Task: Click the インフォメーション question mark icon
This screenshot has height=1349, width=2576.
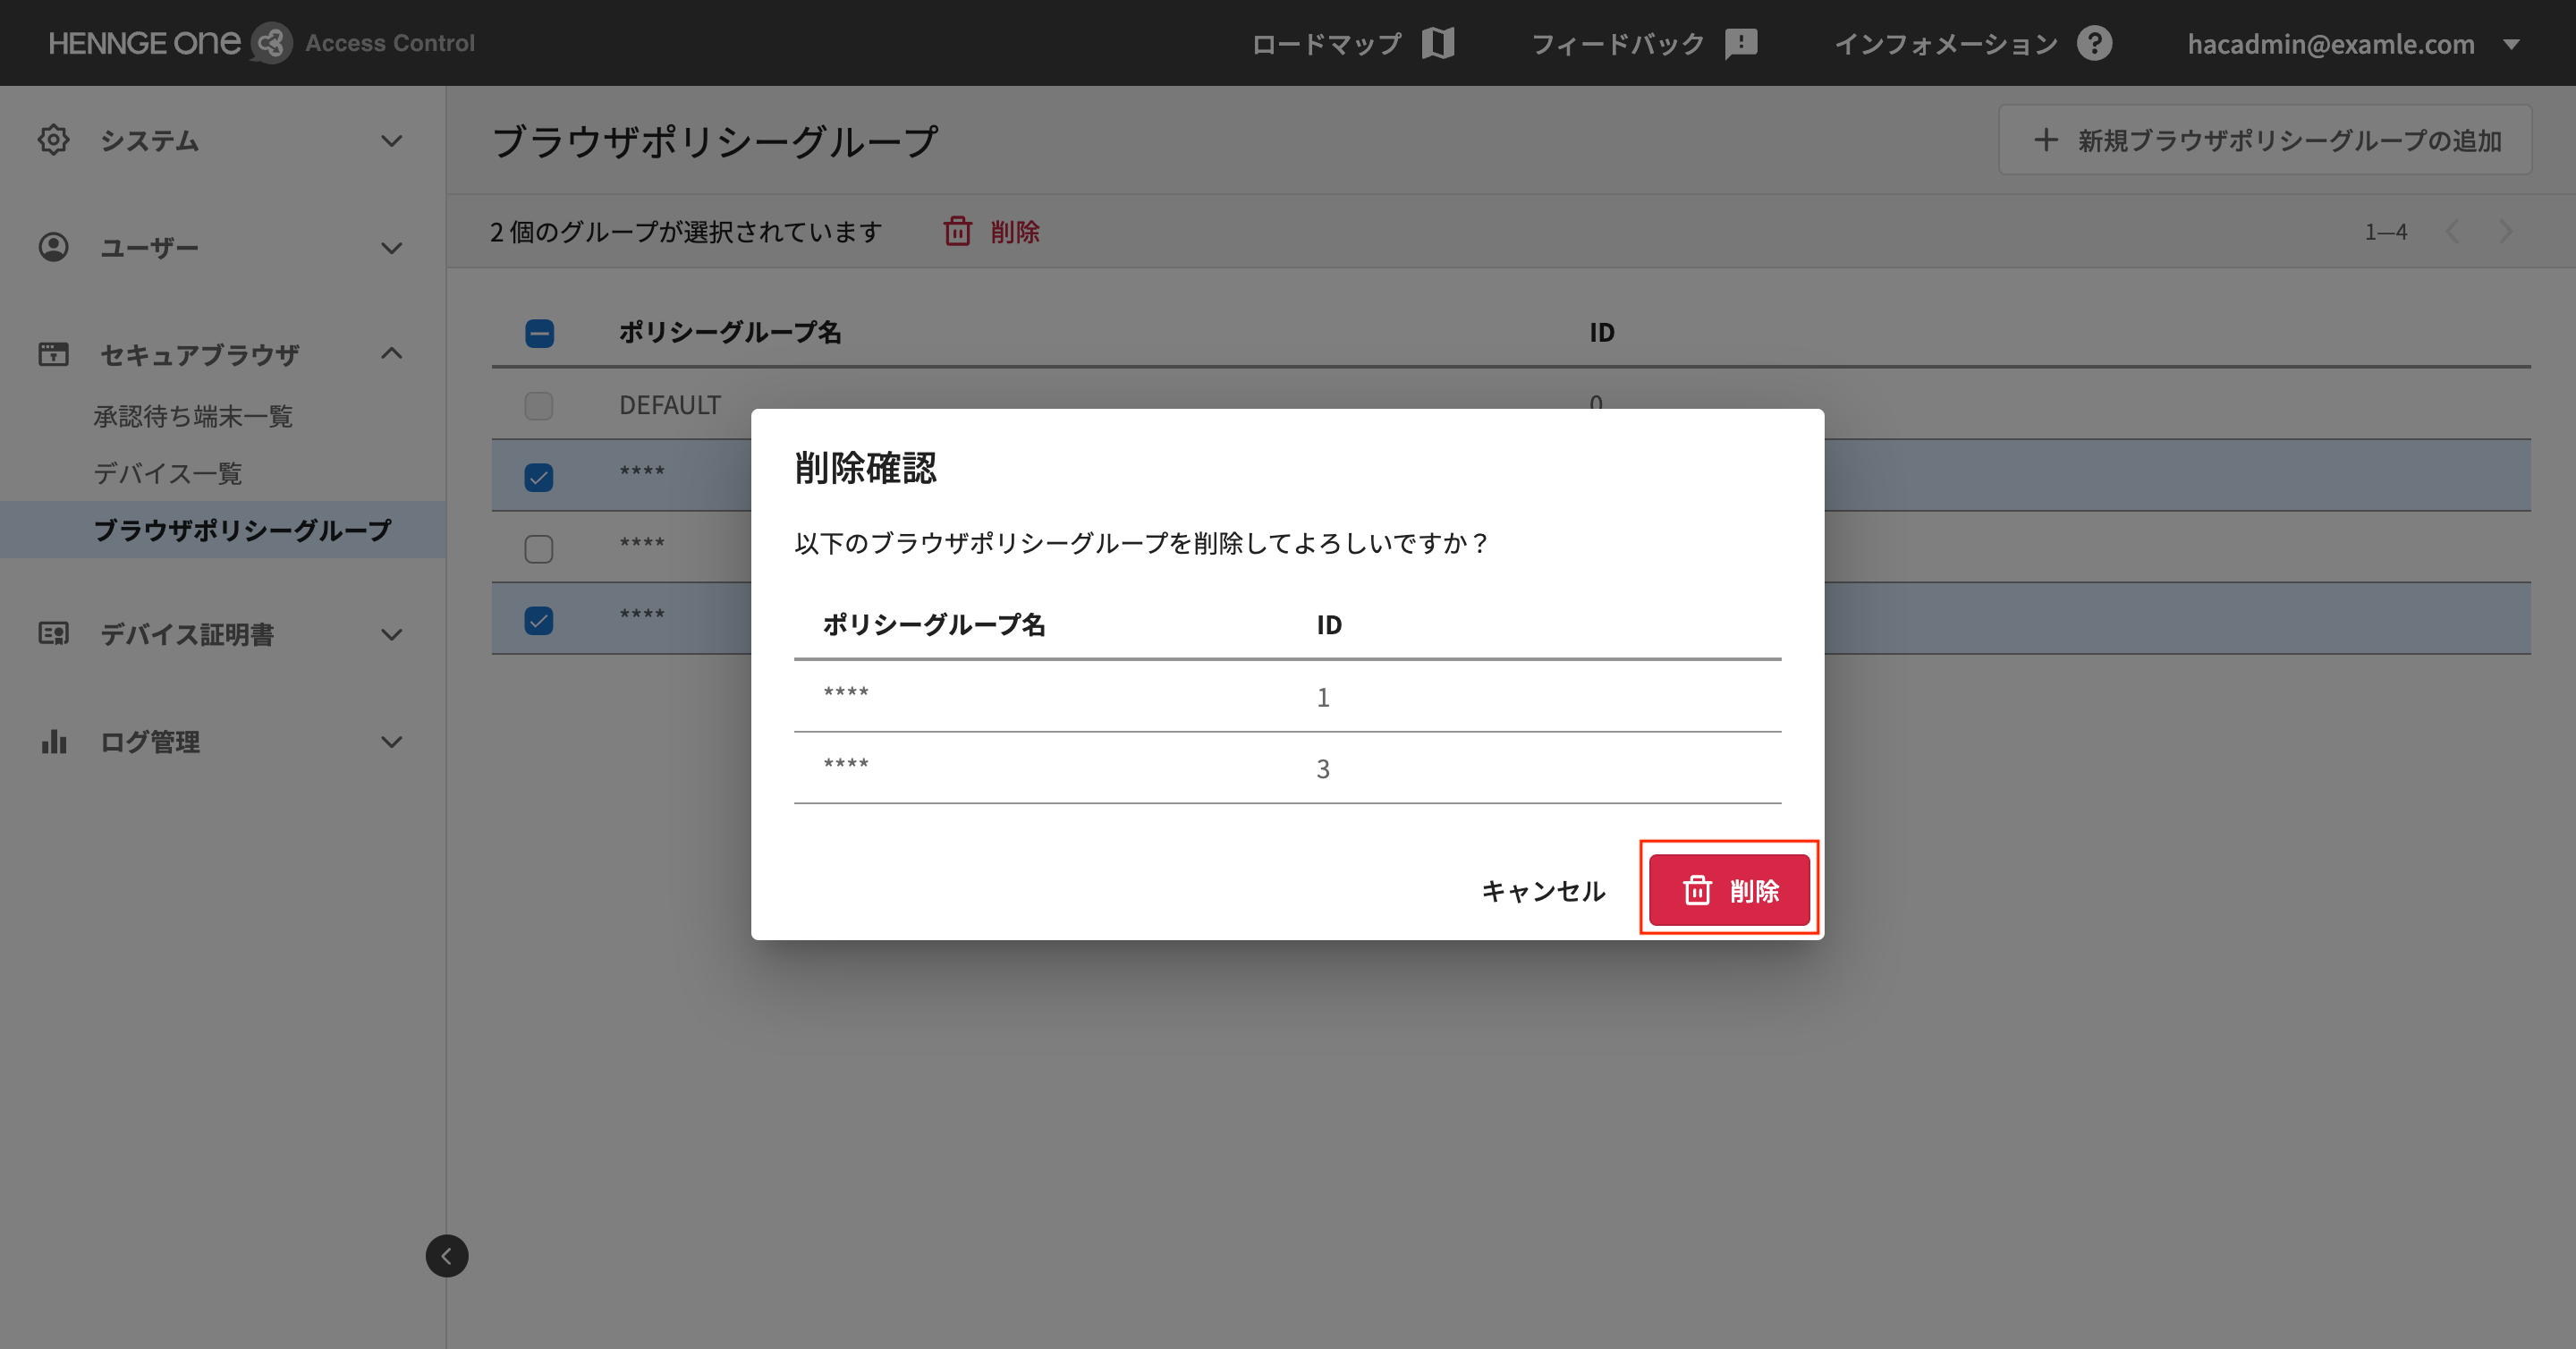Action: point(2093,43)
